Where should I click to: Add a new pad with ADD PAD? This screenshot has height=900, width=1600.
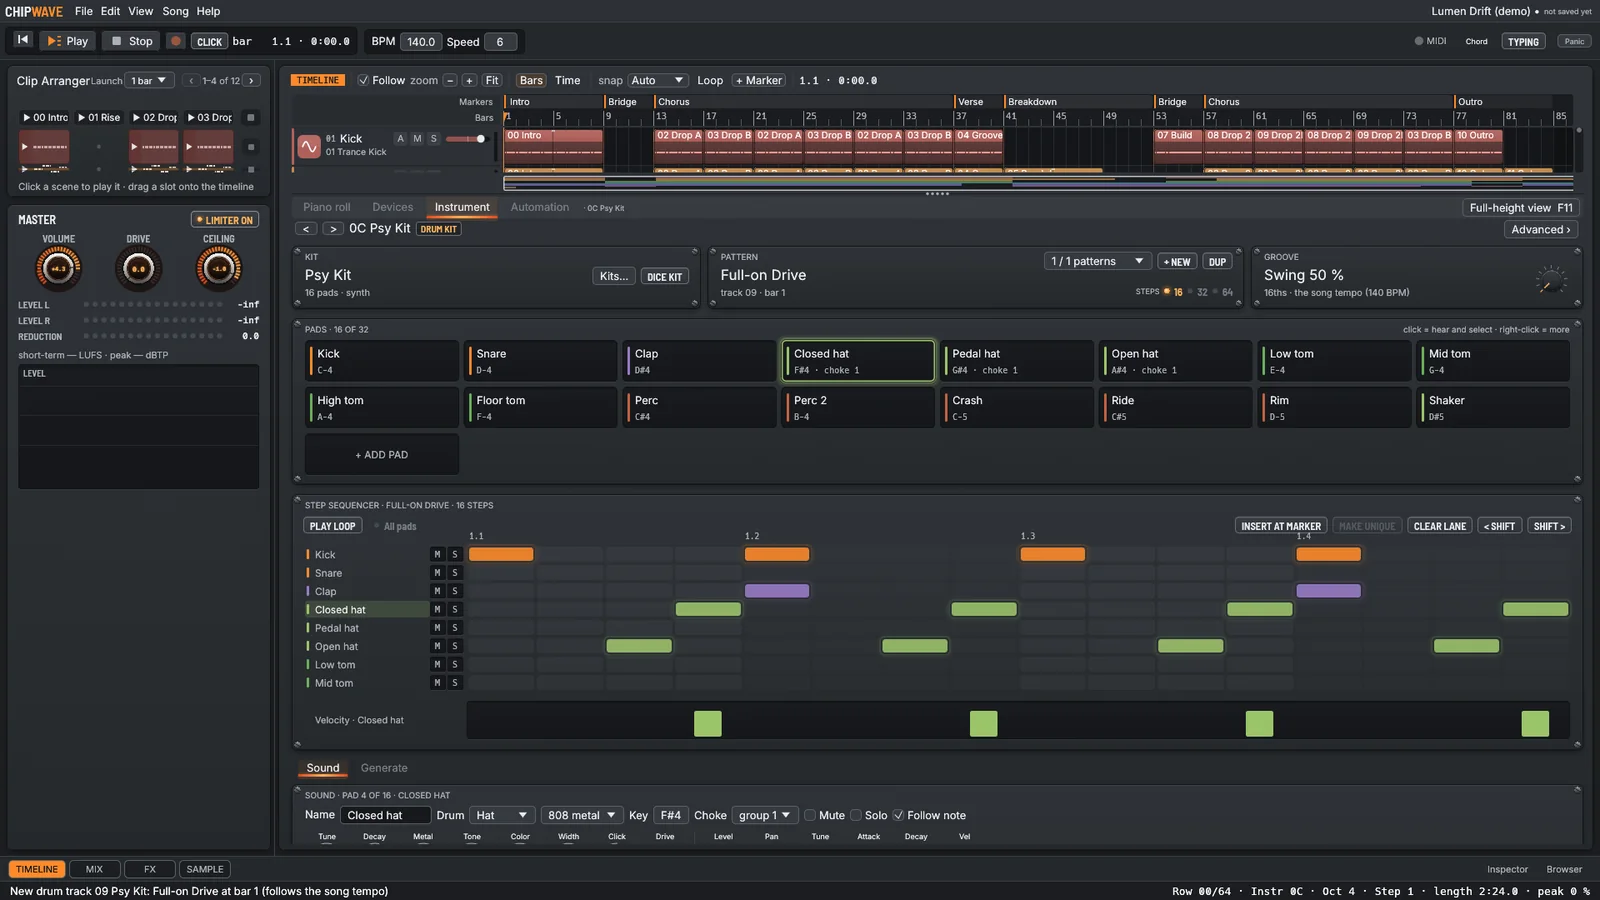382,455
